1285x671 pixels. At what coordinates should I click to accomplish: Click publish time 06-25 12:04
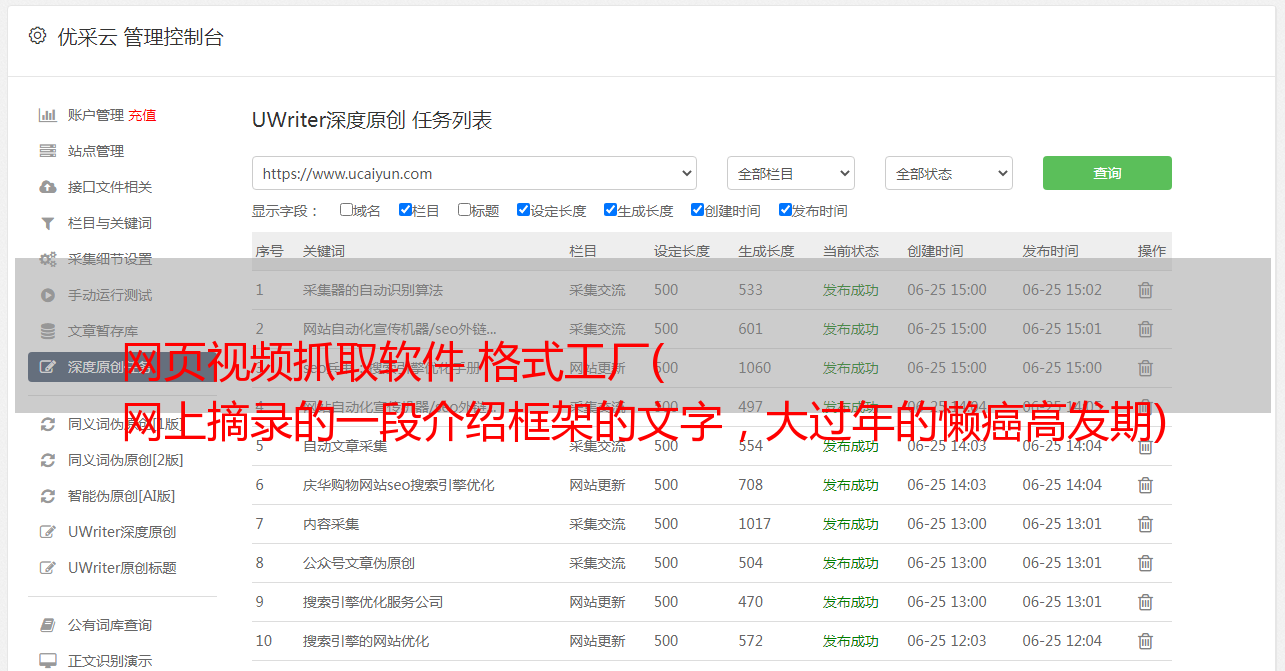[x=1062, y=641]
